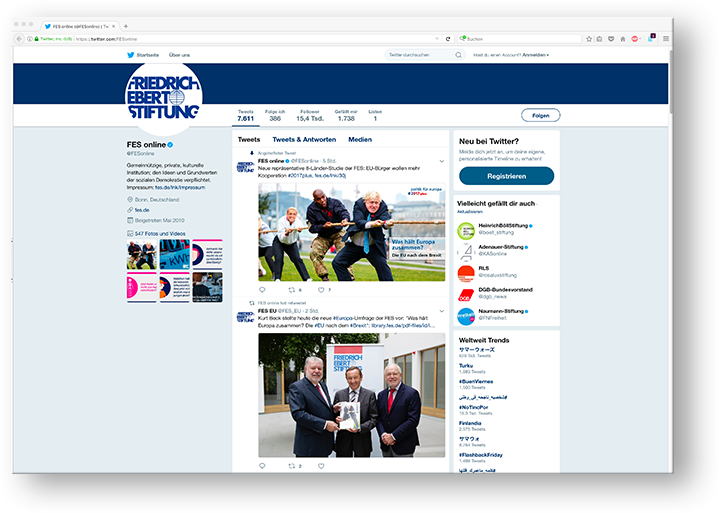Click the Pocket shield icon in the toolbar

pyautogui.click(x=611, y=39)
